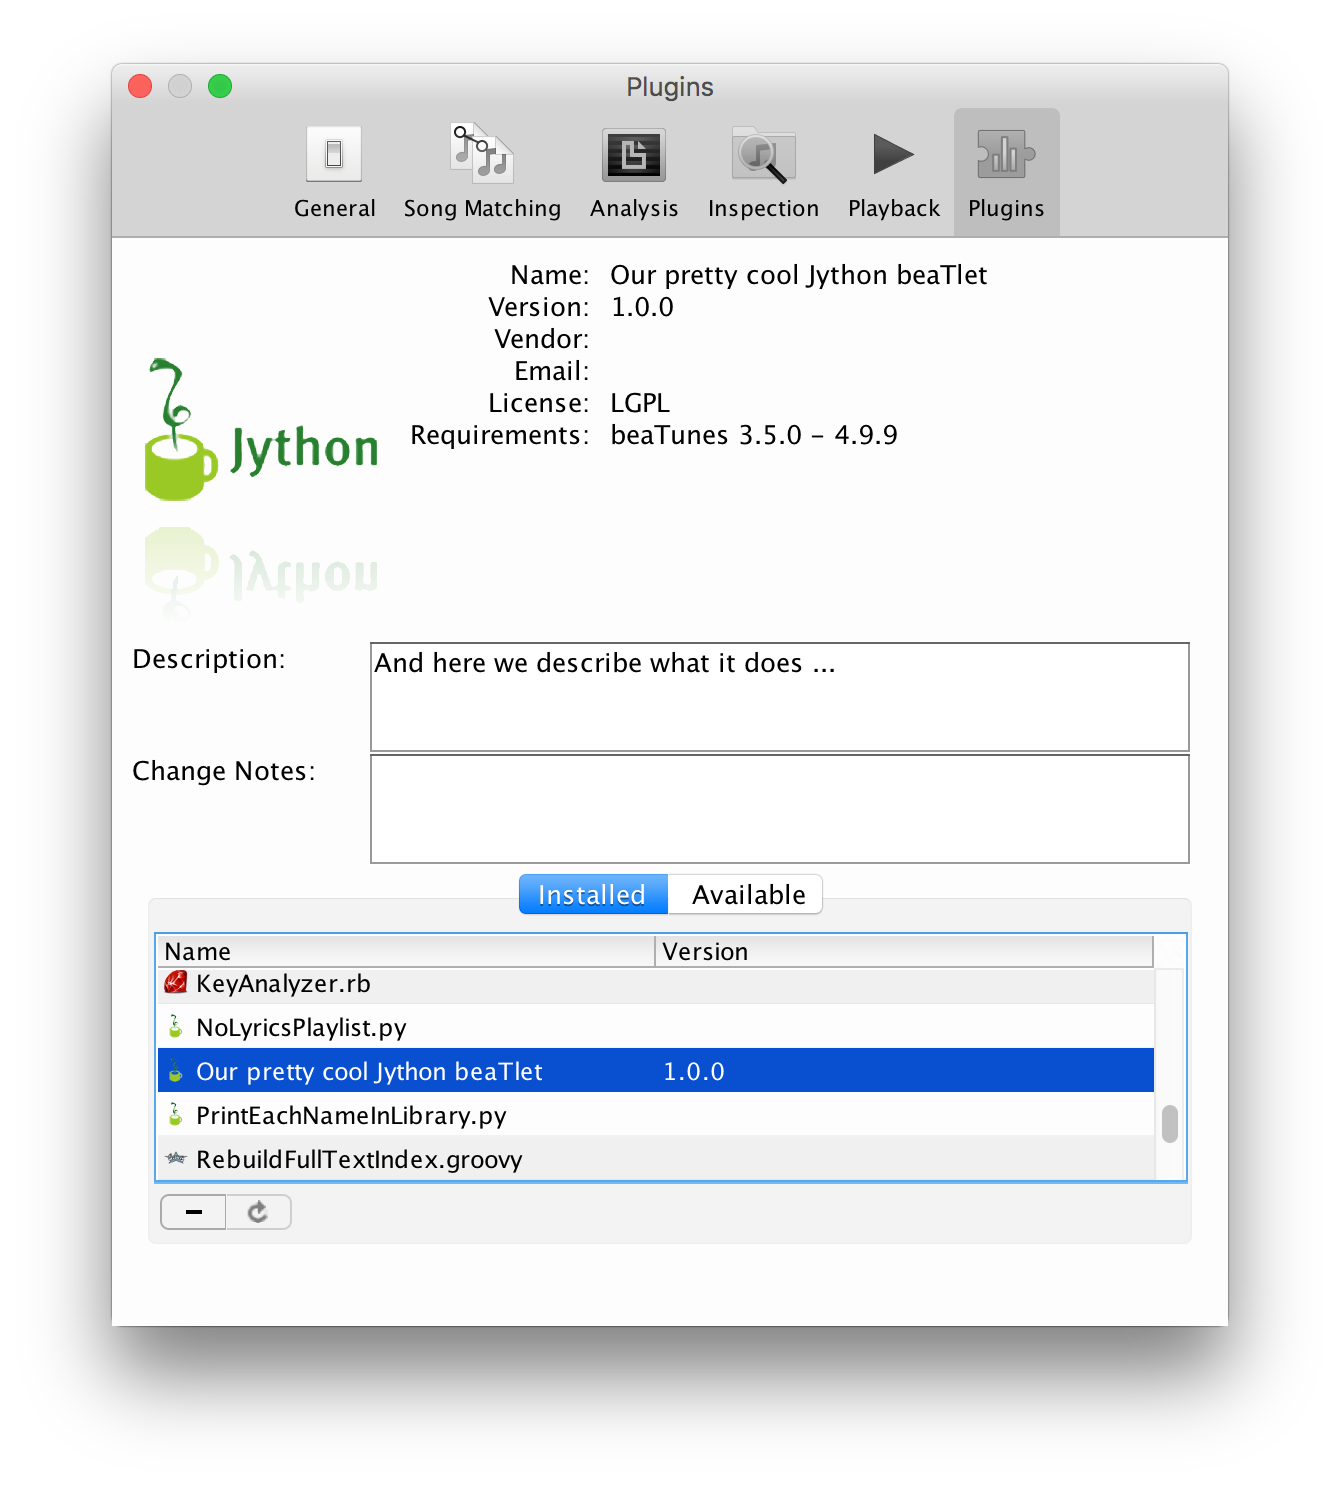Screen dimensions: 1340x1486
Task: Select Our pretty cool Jython beaTlet row
Action: (x=369, y=1072)
